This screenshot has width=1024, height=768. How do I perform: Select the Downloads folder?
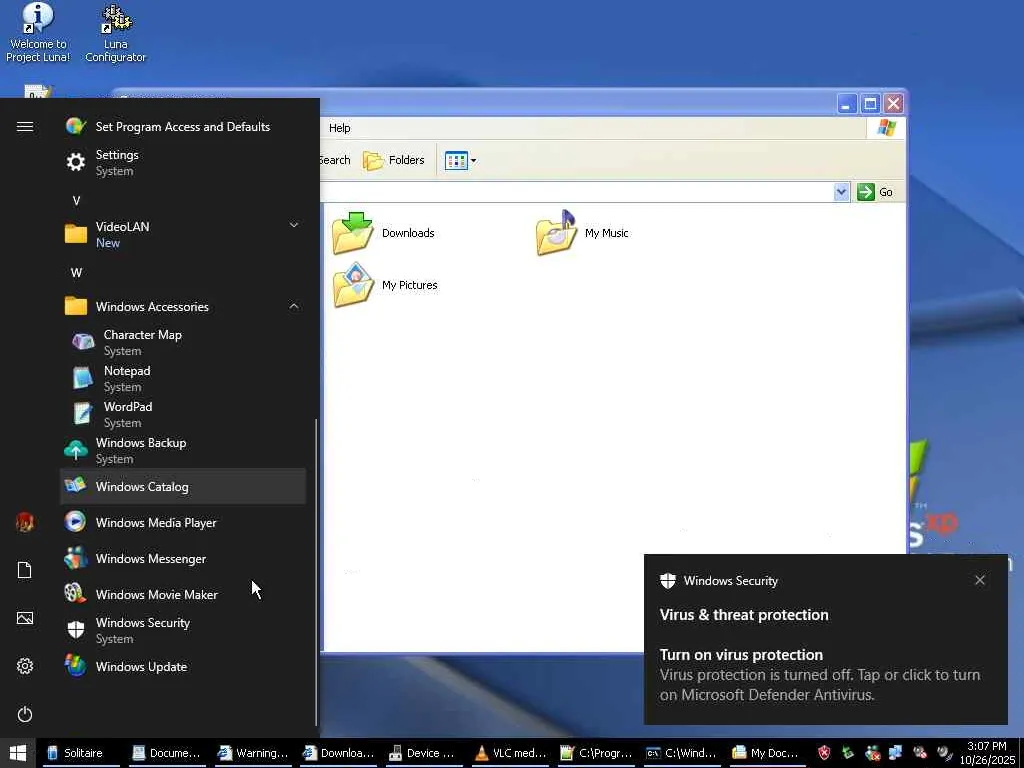(x=383, y=233)
